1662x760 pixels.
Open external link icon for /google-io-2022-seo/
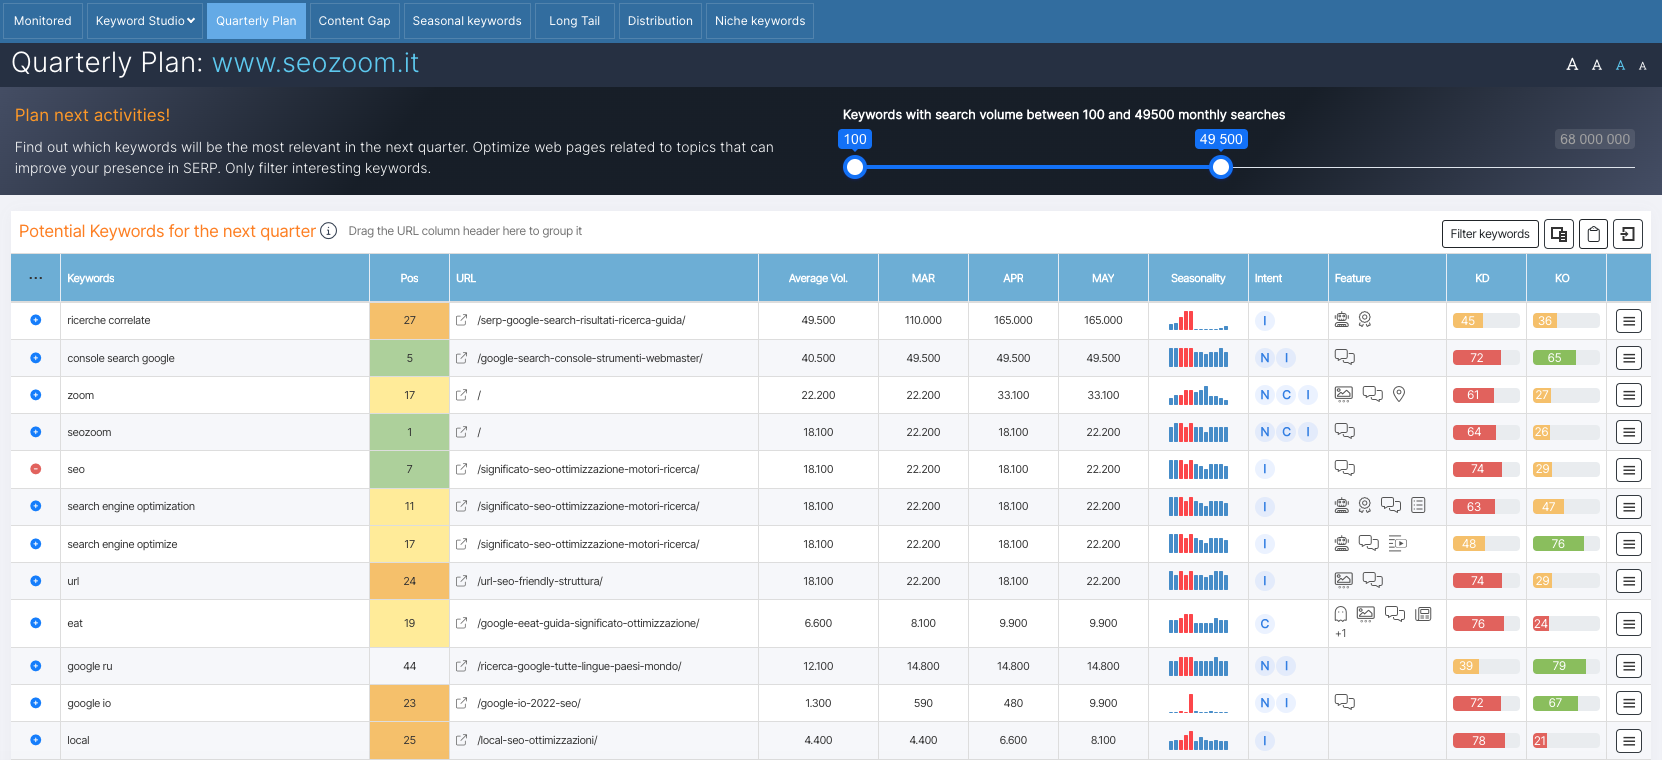tap(461, 703)
